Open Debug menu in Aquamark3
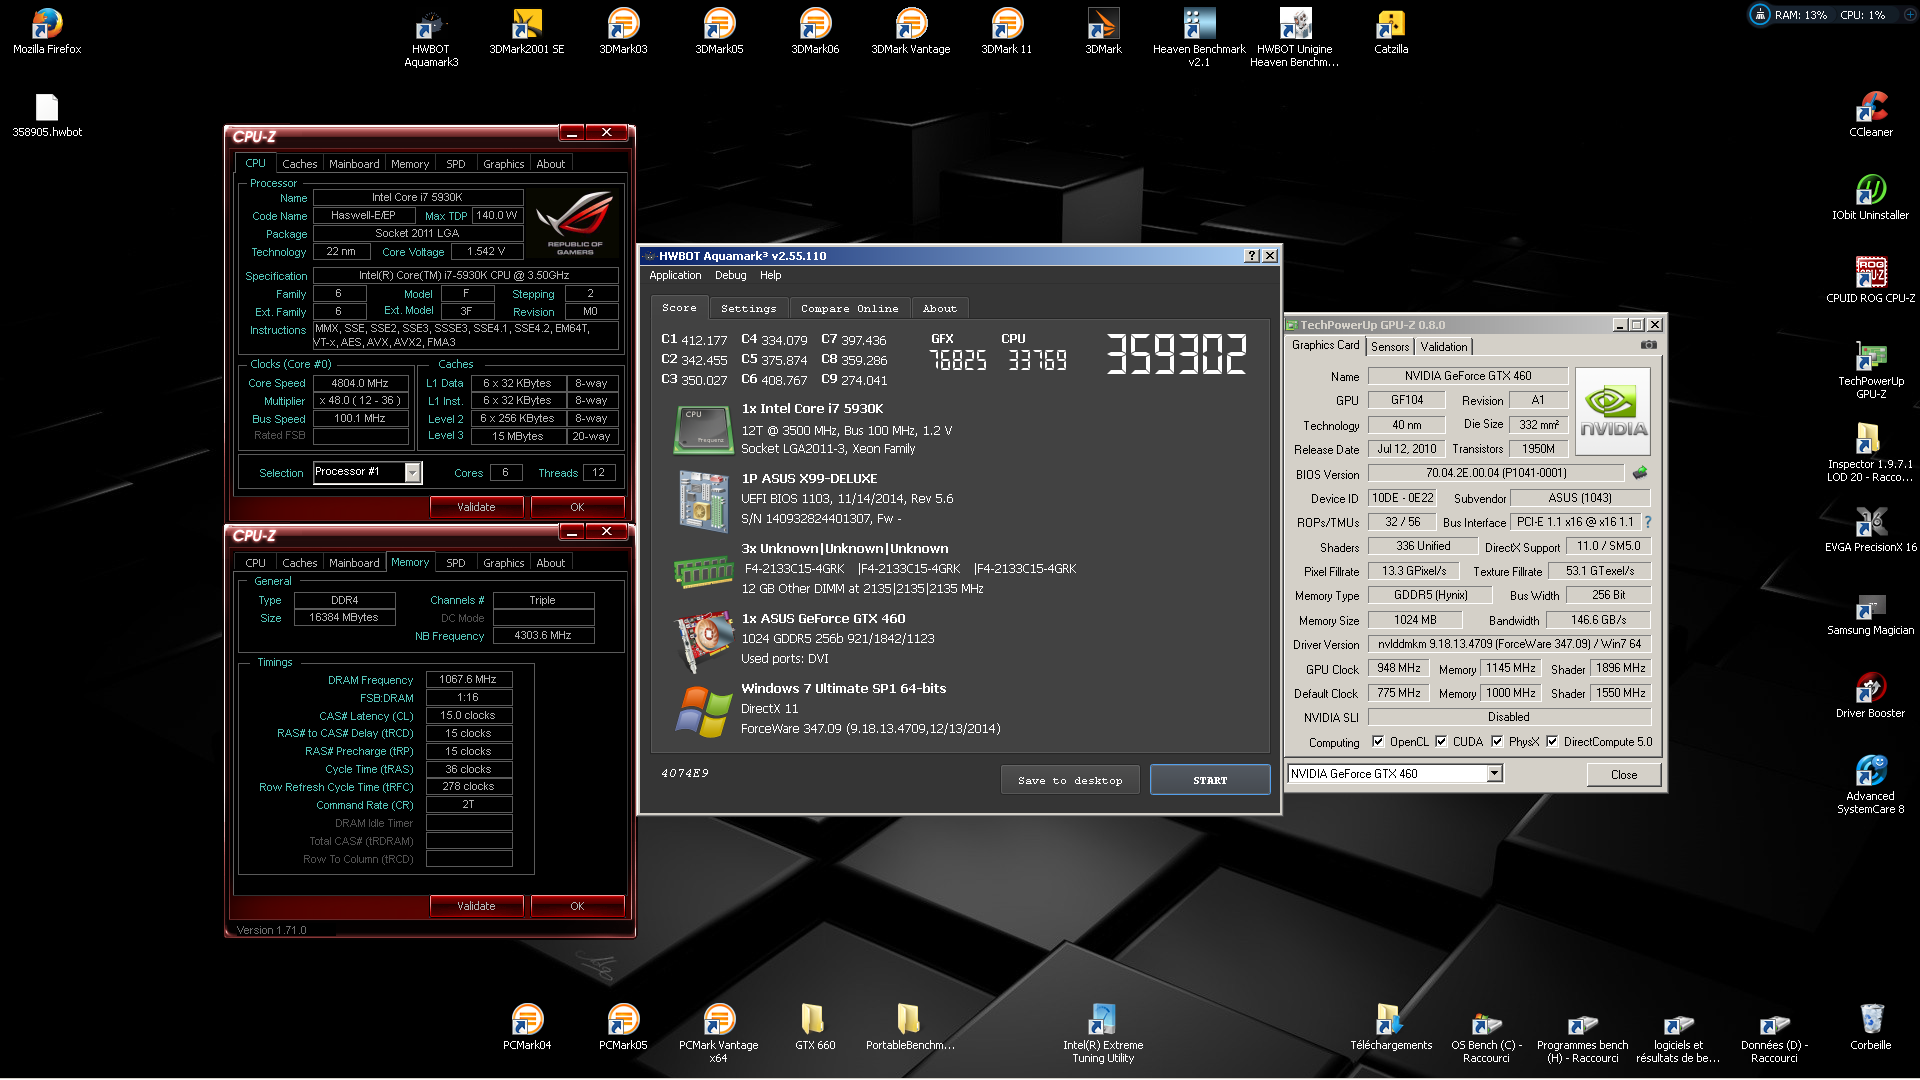This screenshot has height=1080, width=1920. click(730, 275)
